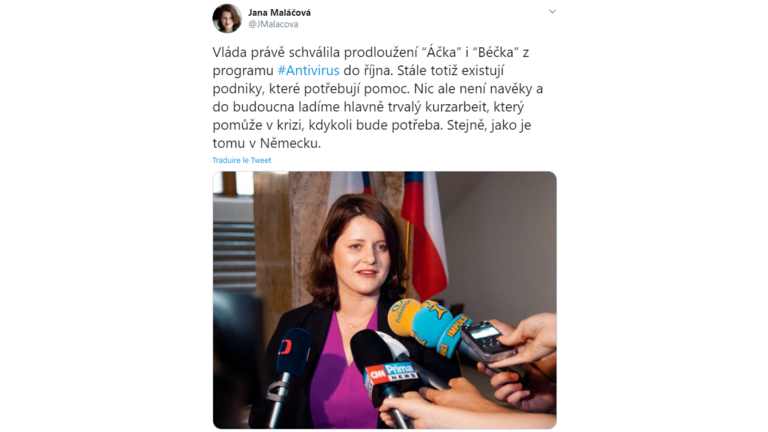Open the @JMalacova handle
This screenshot has width=768, height=432.
click(x=273, y=24)
